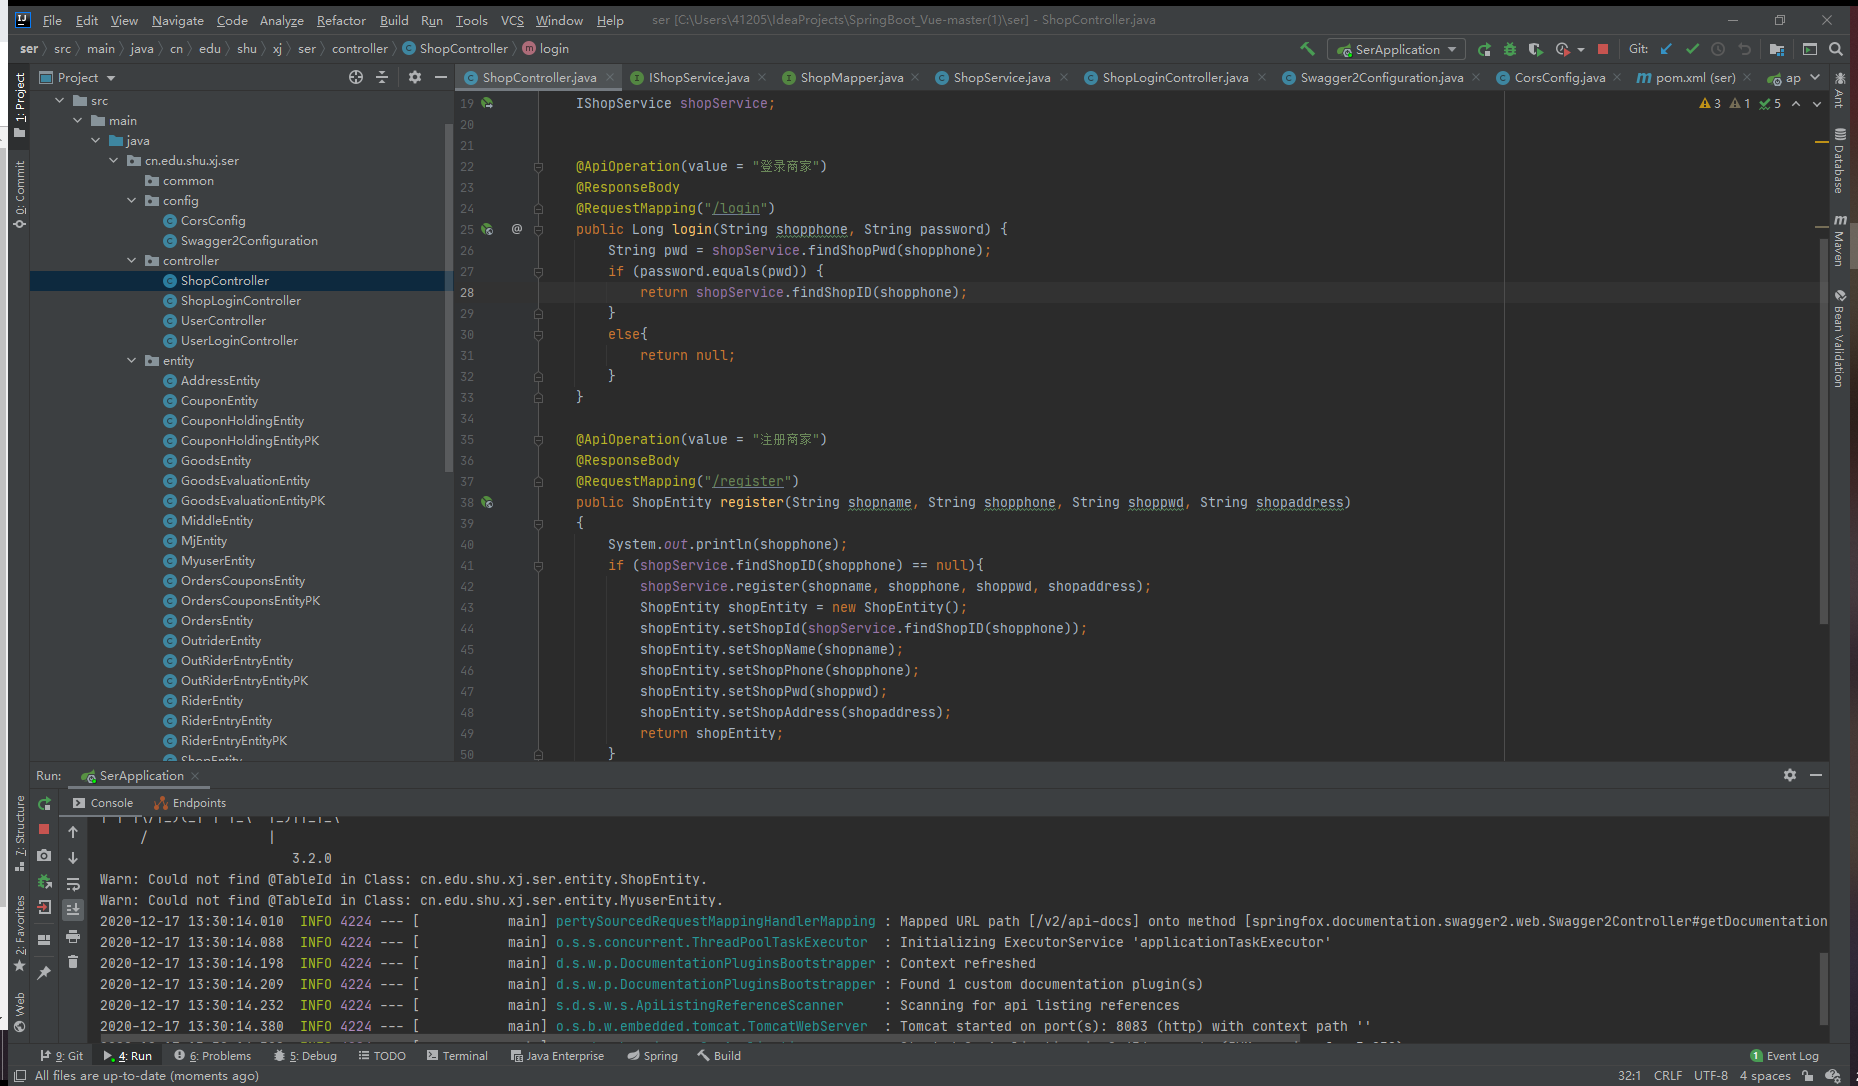This screenshot has width=1858, height=1086.
Task: Toggle the pin tab icon in Run panel
Action: click(44, 972)
